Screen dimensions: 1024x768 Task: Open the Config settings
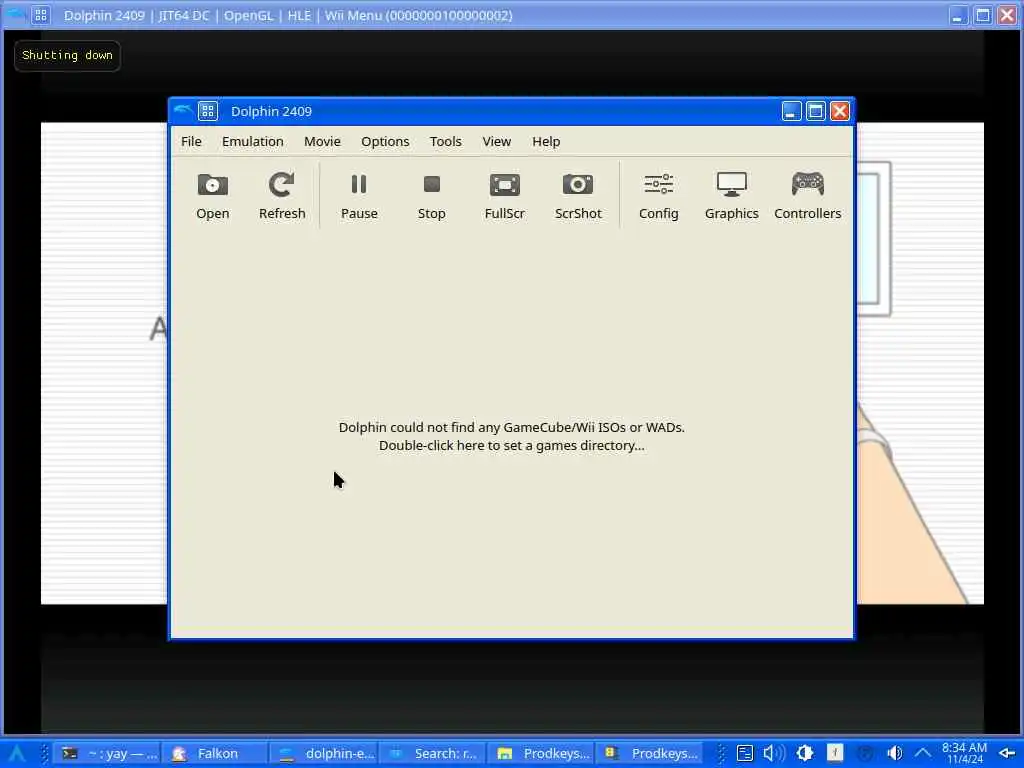(x=658, y=196)
